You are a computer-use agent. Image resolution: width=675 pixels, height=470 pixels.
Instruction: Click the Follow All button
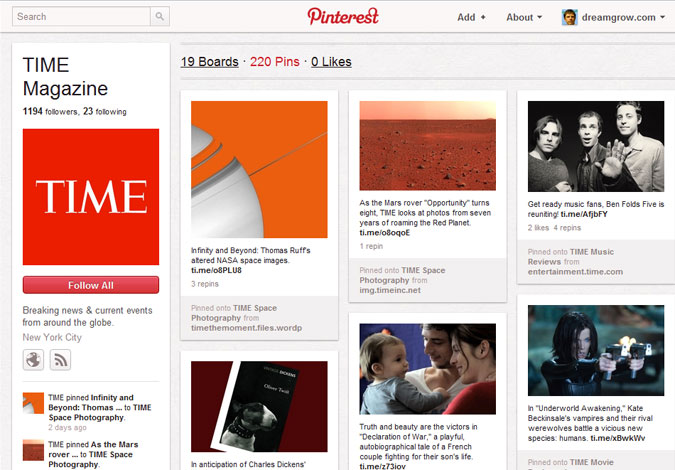pos(91,285)
